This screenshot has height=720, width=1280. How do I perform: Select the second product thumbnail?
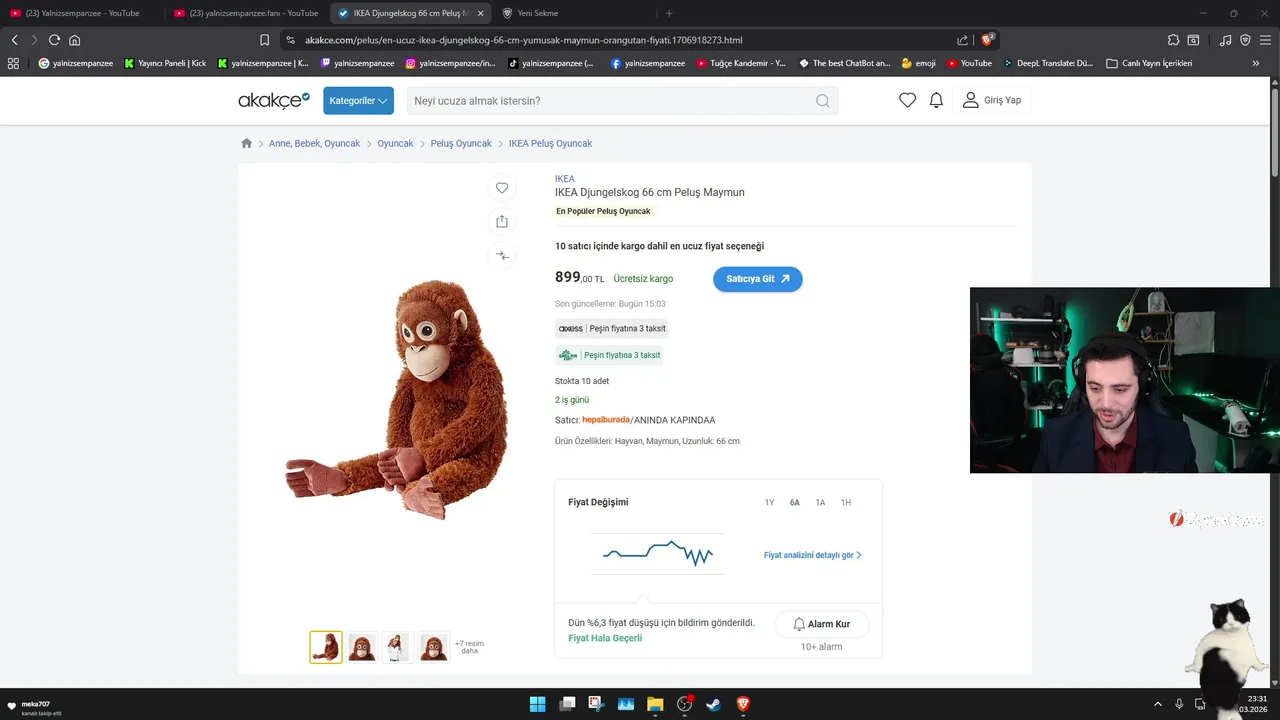(x=362, y=647)
